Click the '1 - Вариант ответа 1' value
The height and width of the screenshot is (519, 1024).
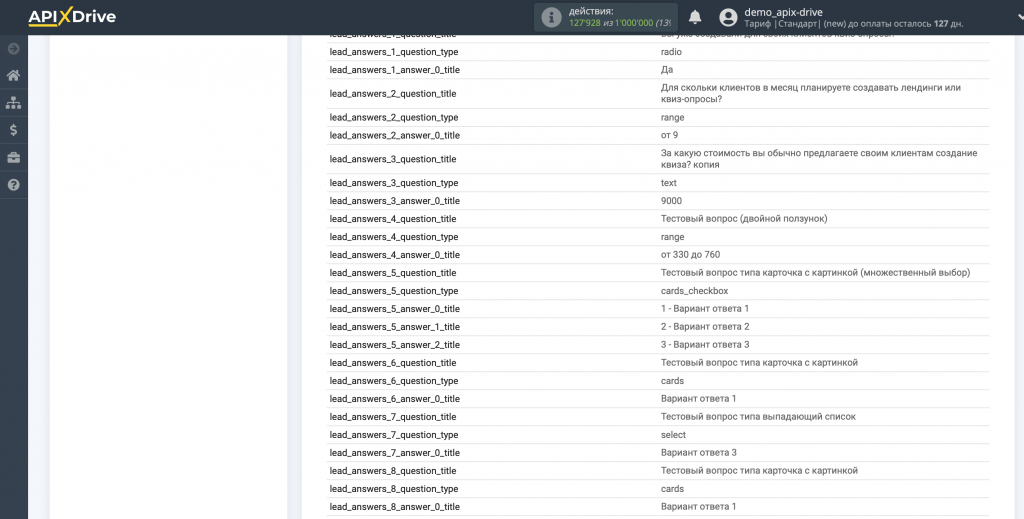[704, 309]
